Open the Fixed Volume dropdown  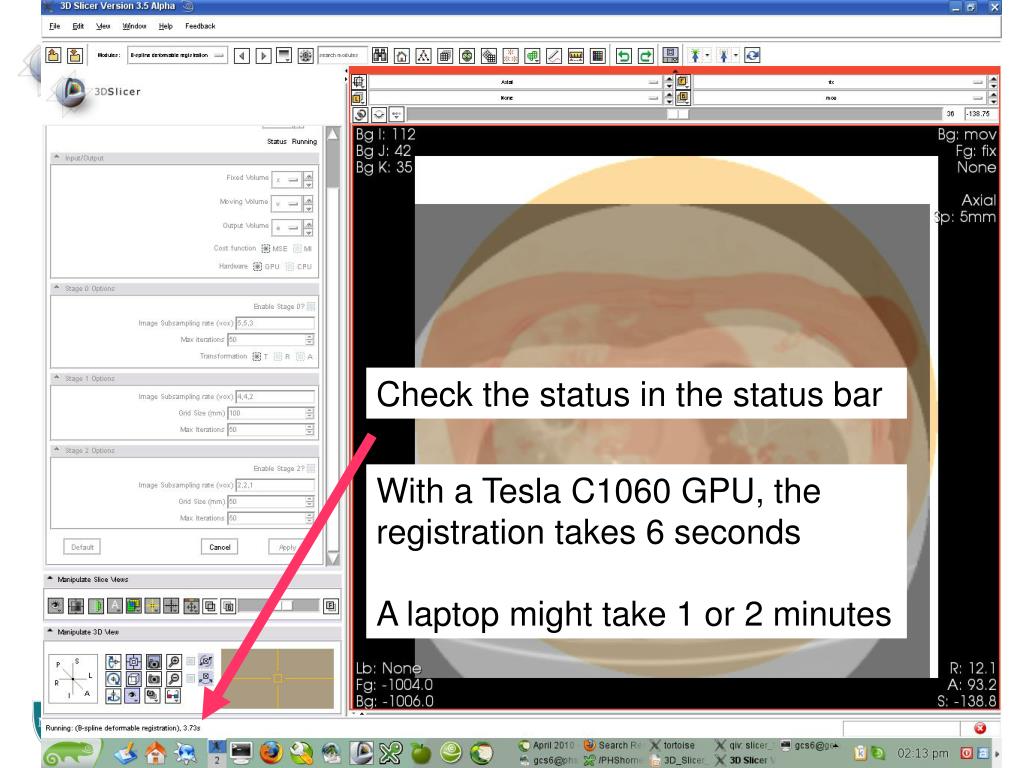pyautogui.click(x=287, y=179)
